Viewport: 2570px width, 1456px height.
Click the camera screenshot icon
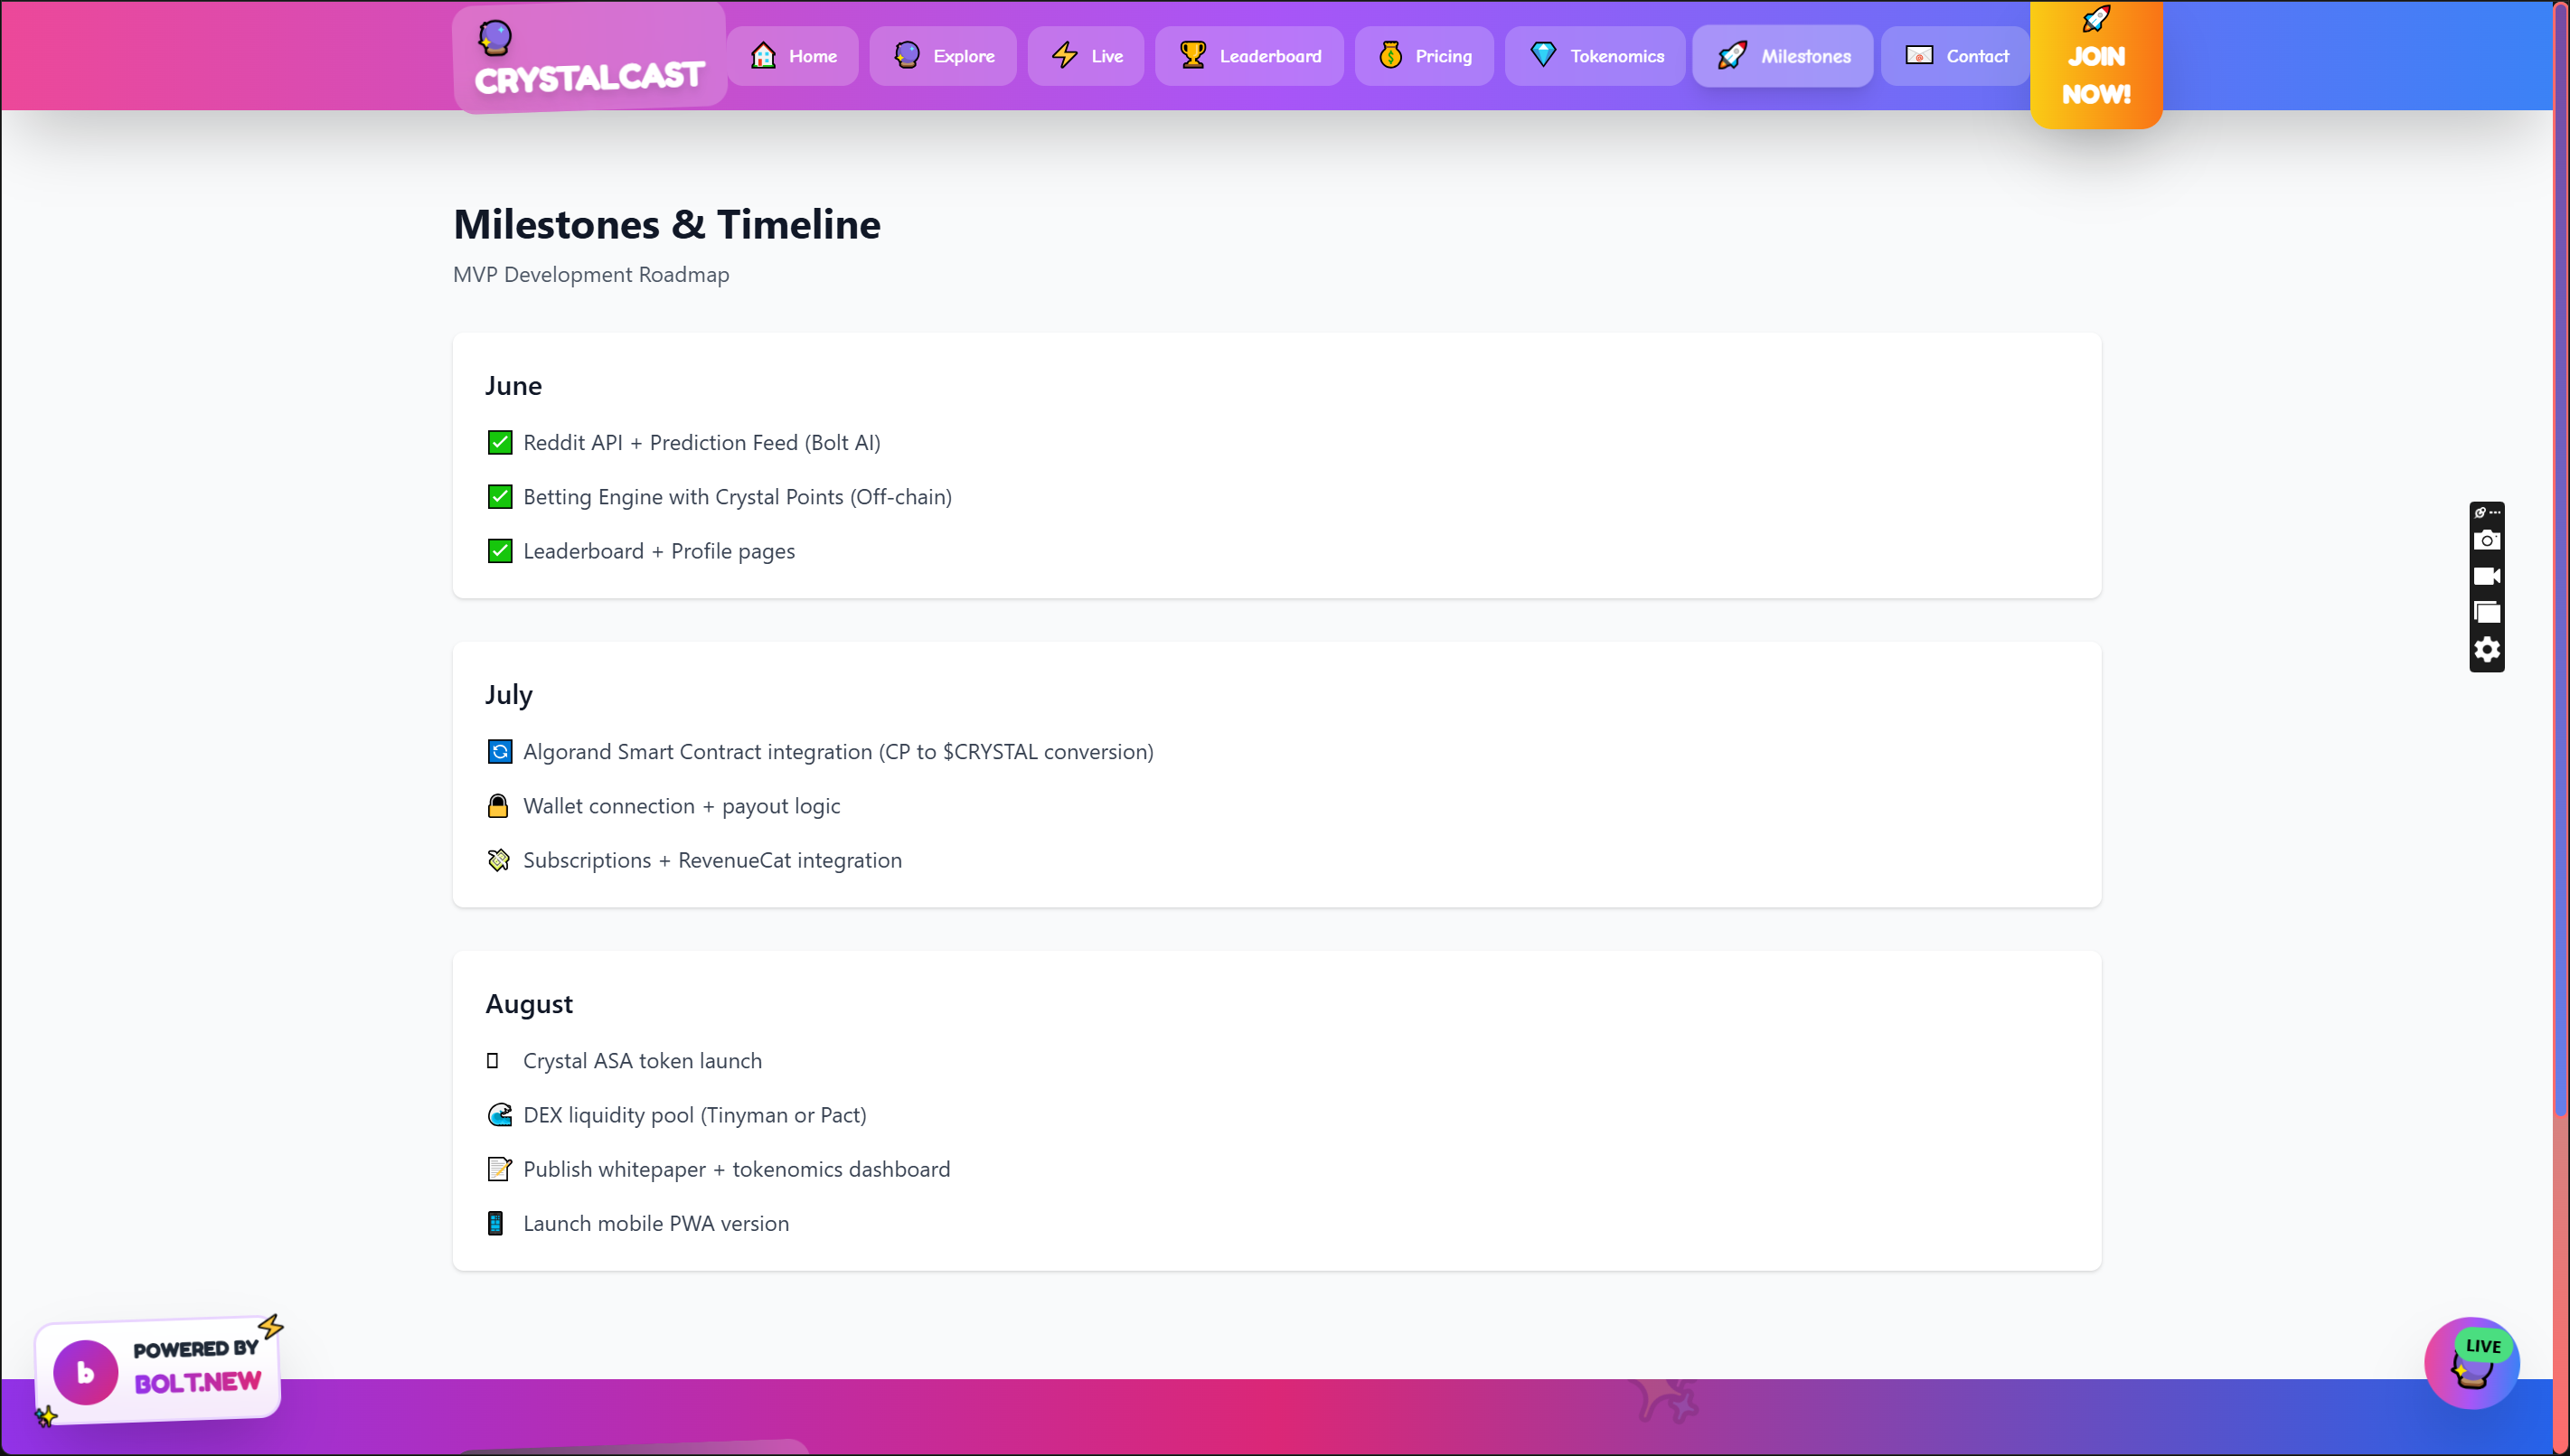tap(2486, 541)
